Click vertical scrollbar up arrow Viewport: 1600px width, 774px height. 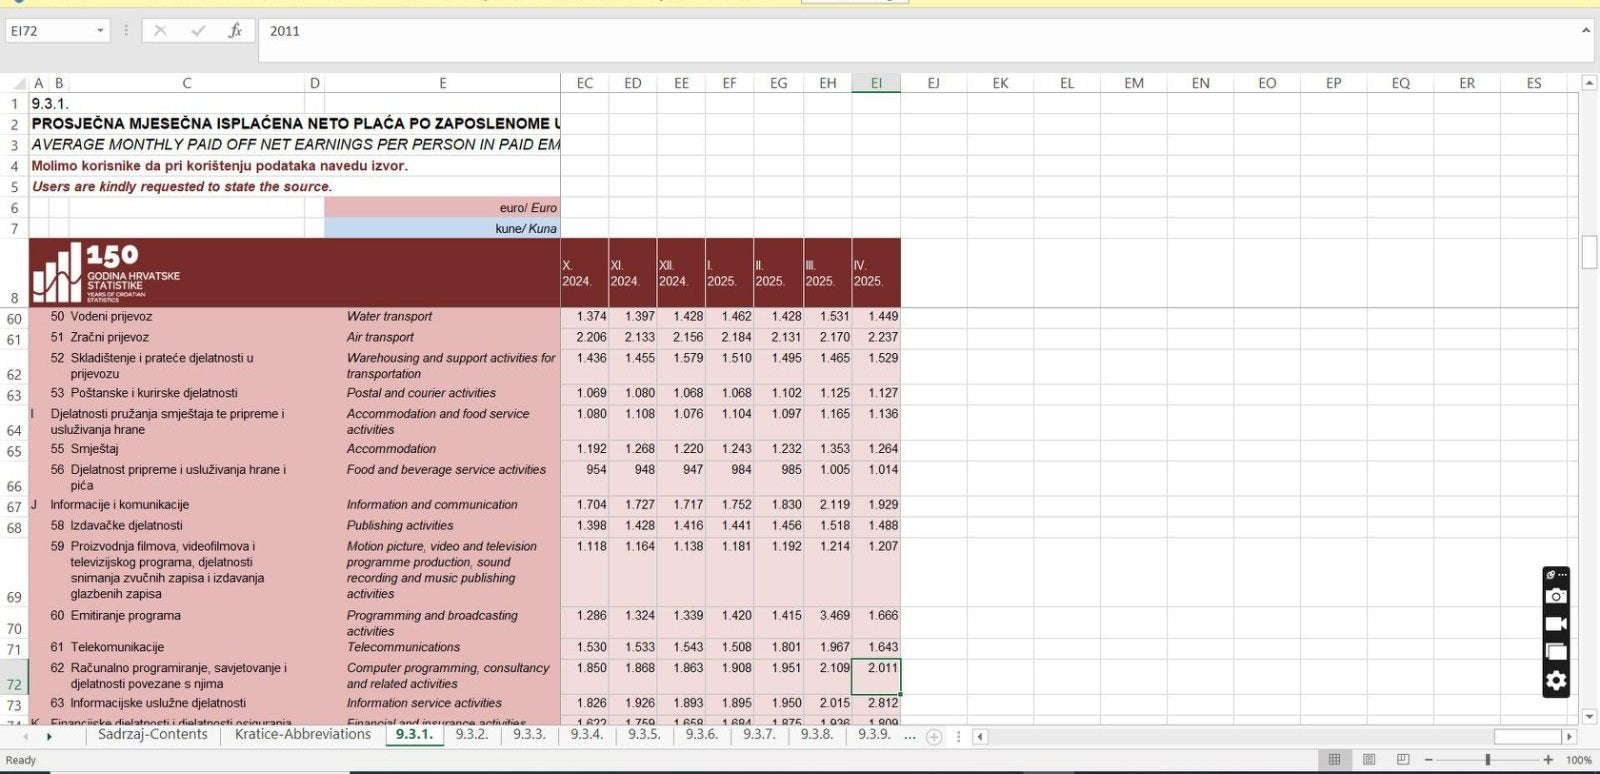(1589, 83)
